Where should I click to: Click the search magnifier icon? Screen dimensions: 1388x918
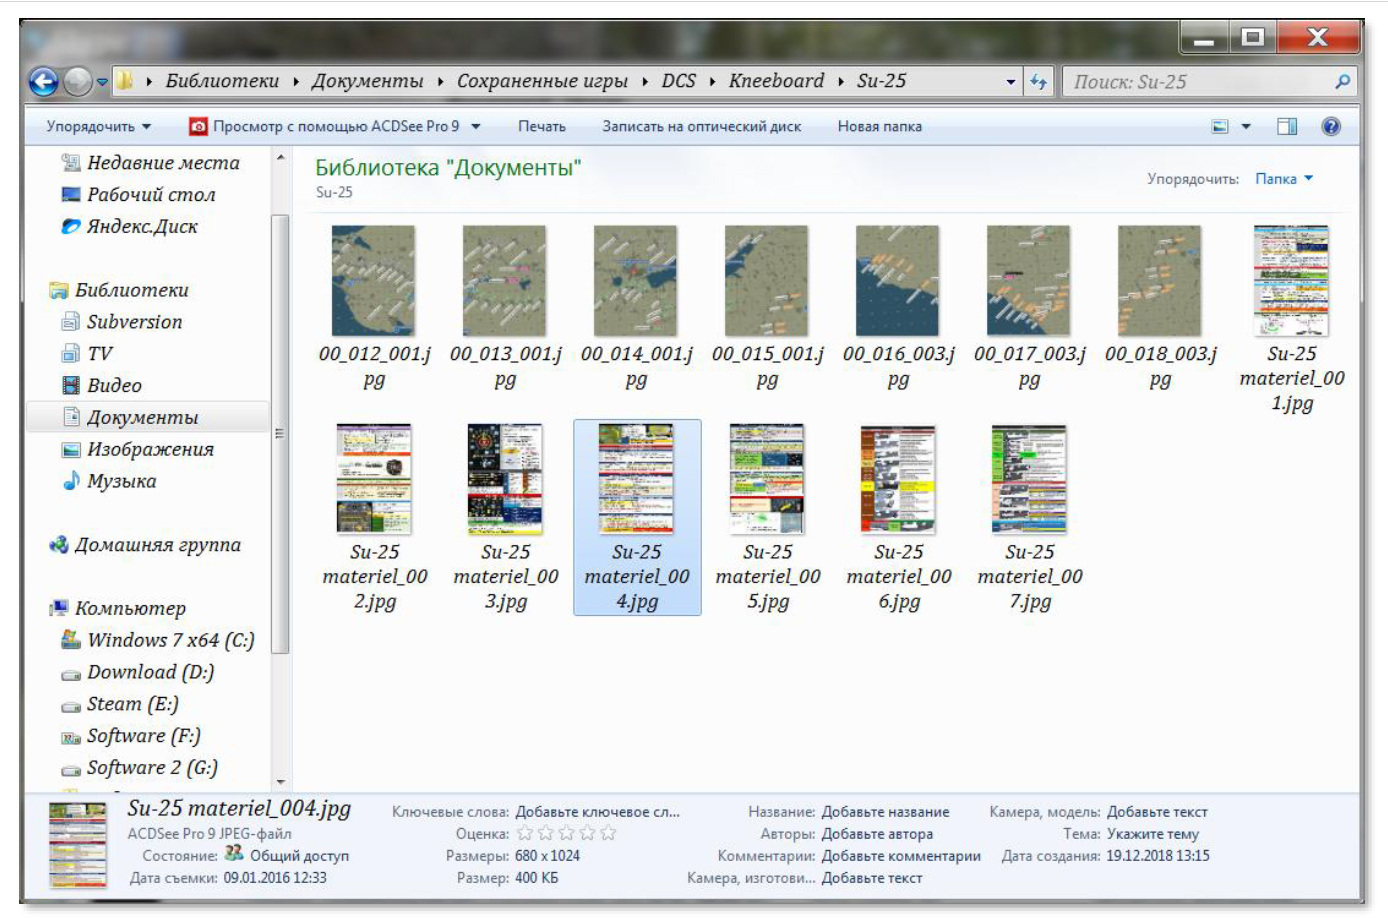tap(1342, 82)
